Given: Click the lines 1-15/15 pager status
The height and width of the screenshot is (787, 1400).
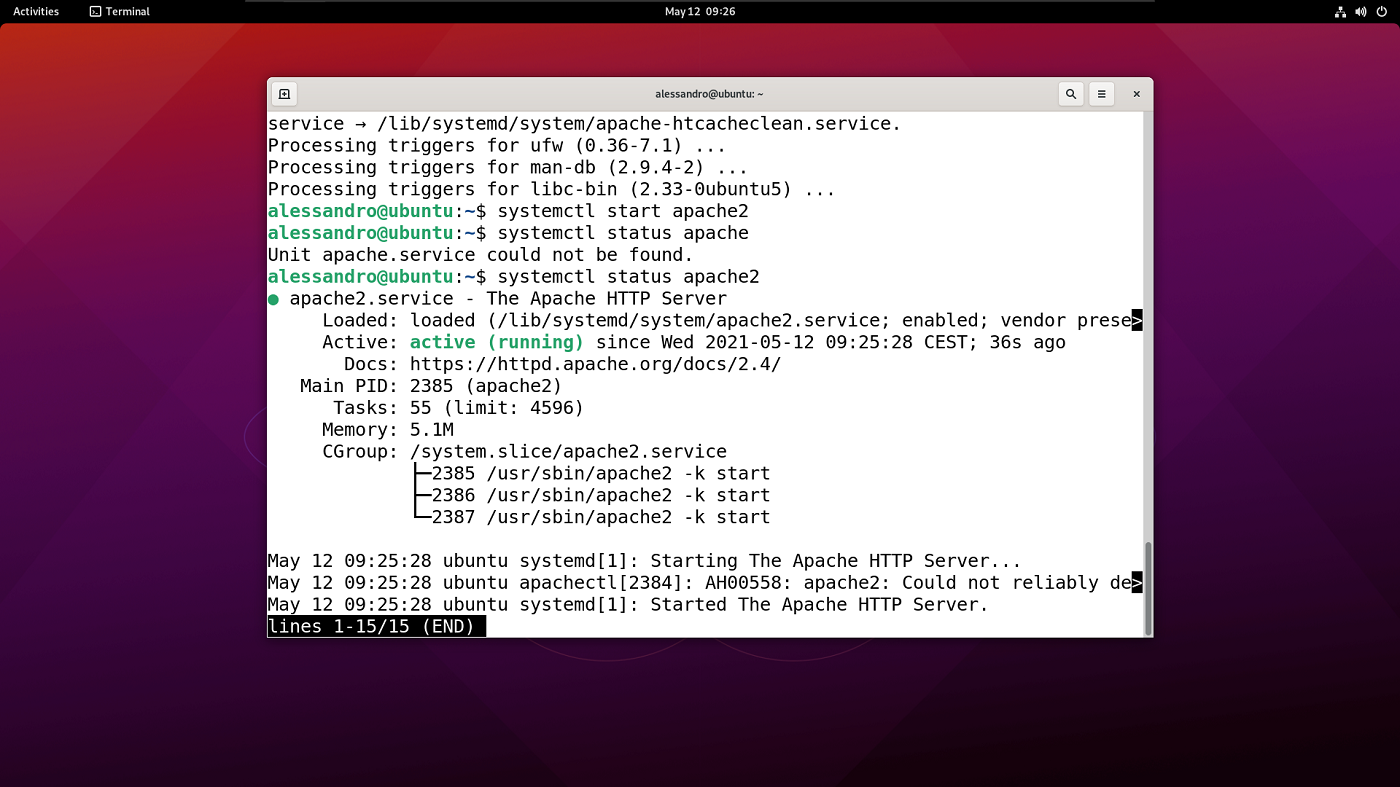Looking at the screenshot, I should pos(376,626).
